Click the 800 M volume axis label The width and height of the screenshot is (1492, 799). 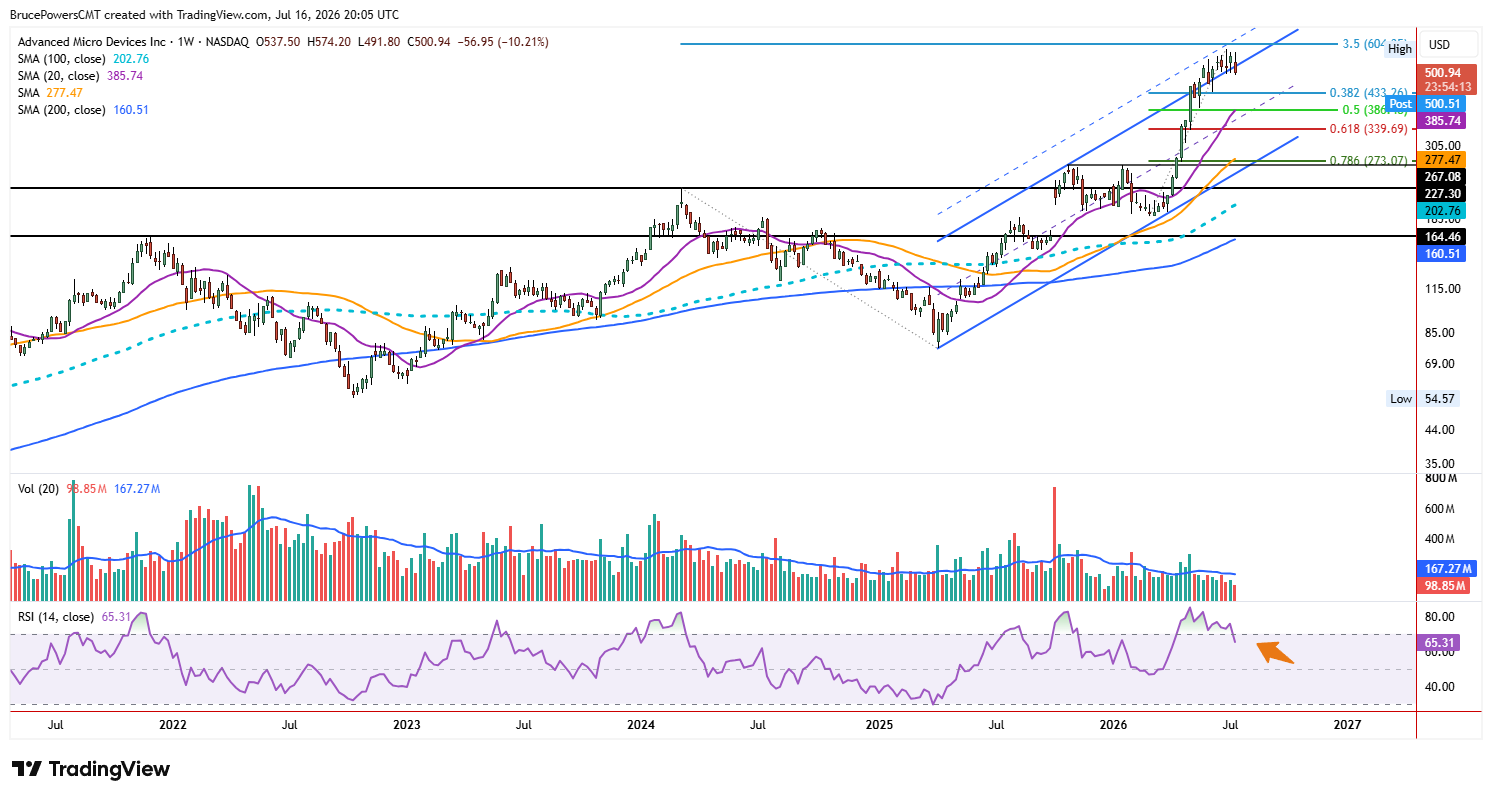1442,479
